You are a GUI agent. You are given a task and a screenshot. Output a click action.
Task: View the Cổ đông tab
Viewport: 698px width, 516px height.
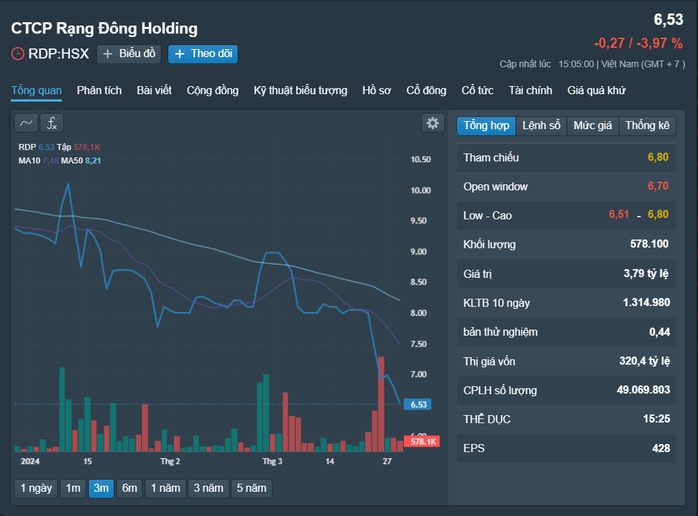tap(426, 91)
